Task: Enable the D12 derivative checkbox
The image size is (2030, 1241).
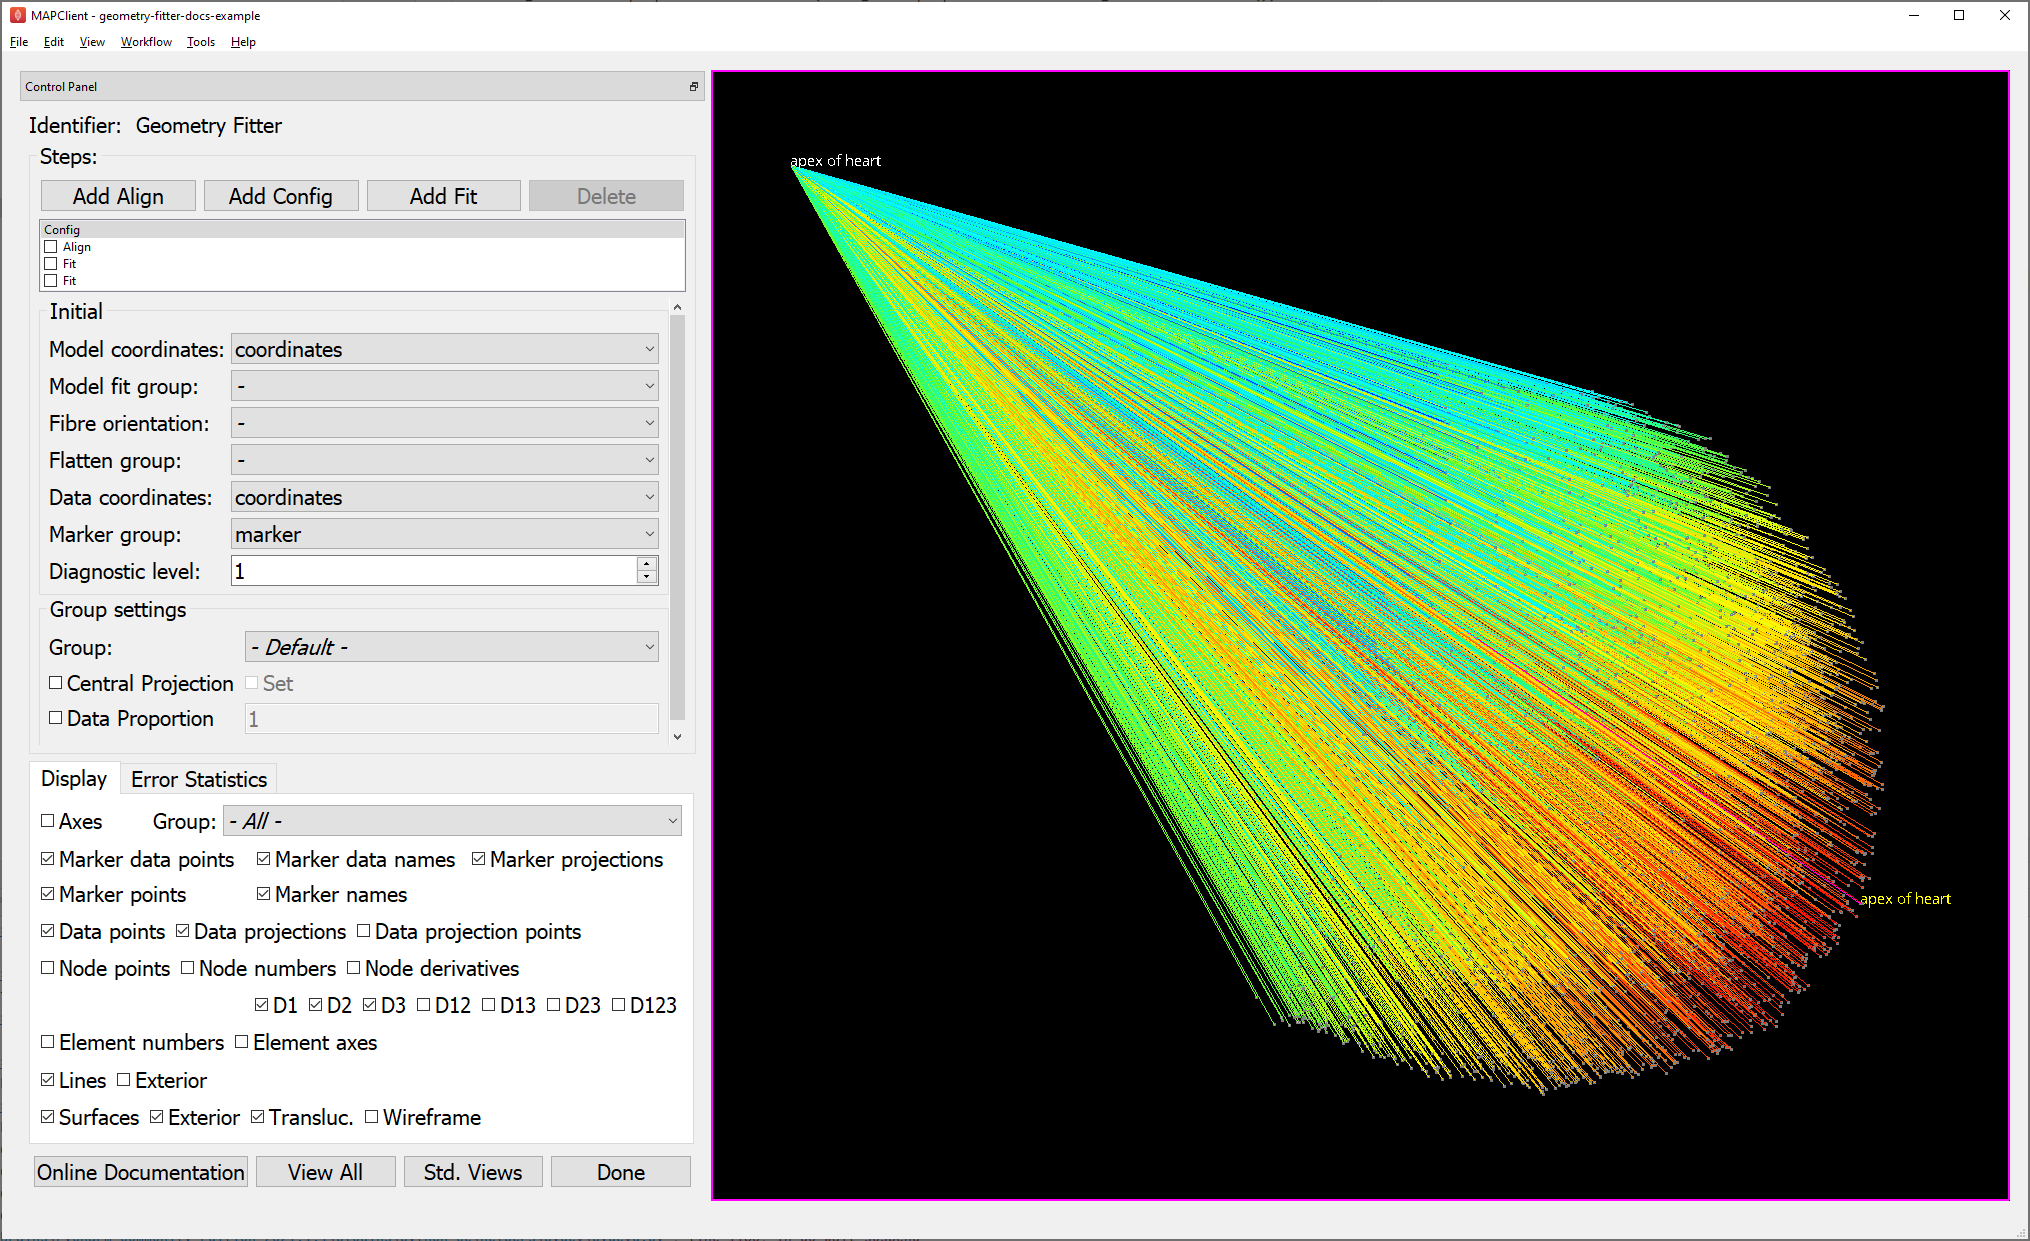Action: [424, 1005]
